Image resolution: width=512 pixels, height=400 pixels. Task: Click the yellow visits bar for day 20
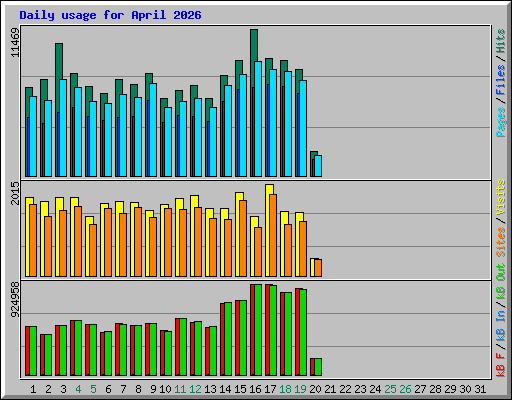pyautogui.click(x=312, y=267)
